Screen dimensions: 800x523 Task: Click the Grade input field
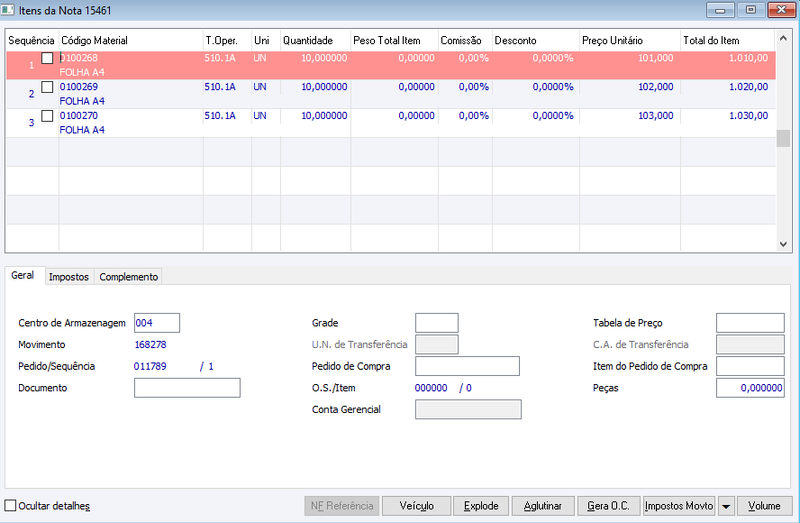coord(437,323)
